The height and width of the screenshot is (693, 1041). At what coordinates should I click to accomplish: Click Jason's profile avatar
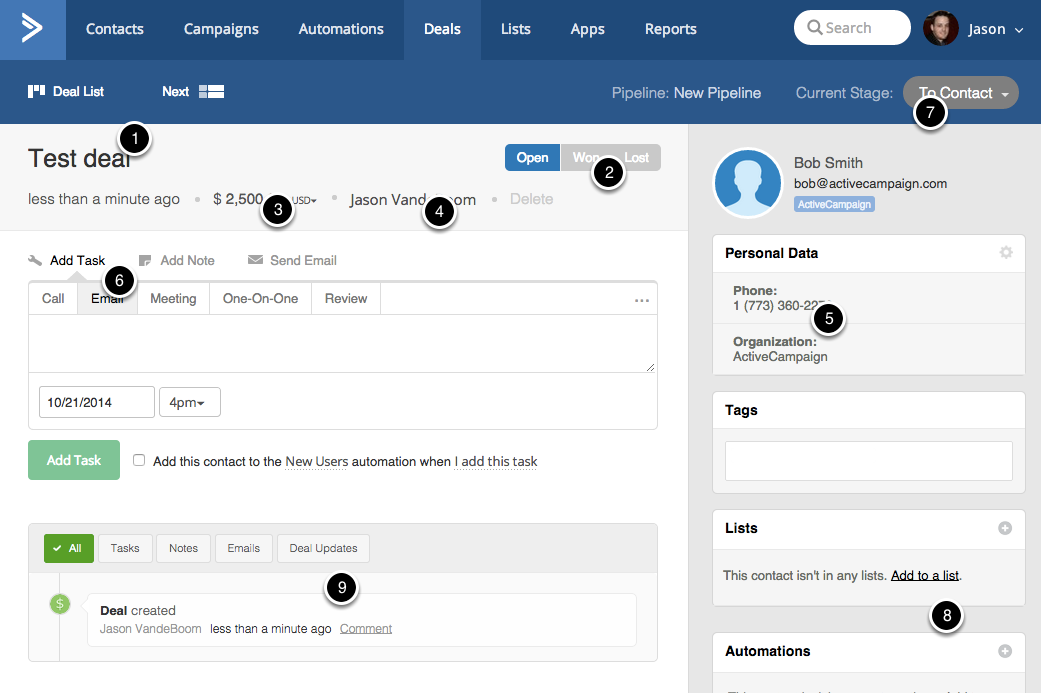pyautogui.click(x=940, y=29)
